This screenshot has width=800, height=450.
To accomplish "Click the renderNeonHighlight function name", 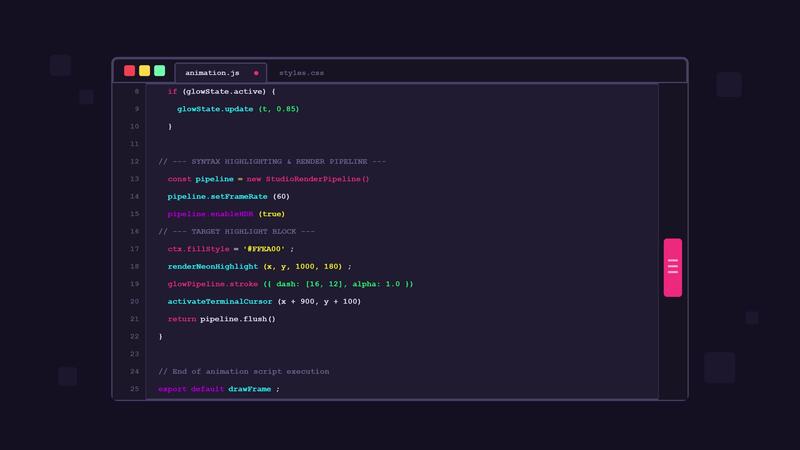I will pos(213,266).
